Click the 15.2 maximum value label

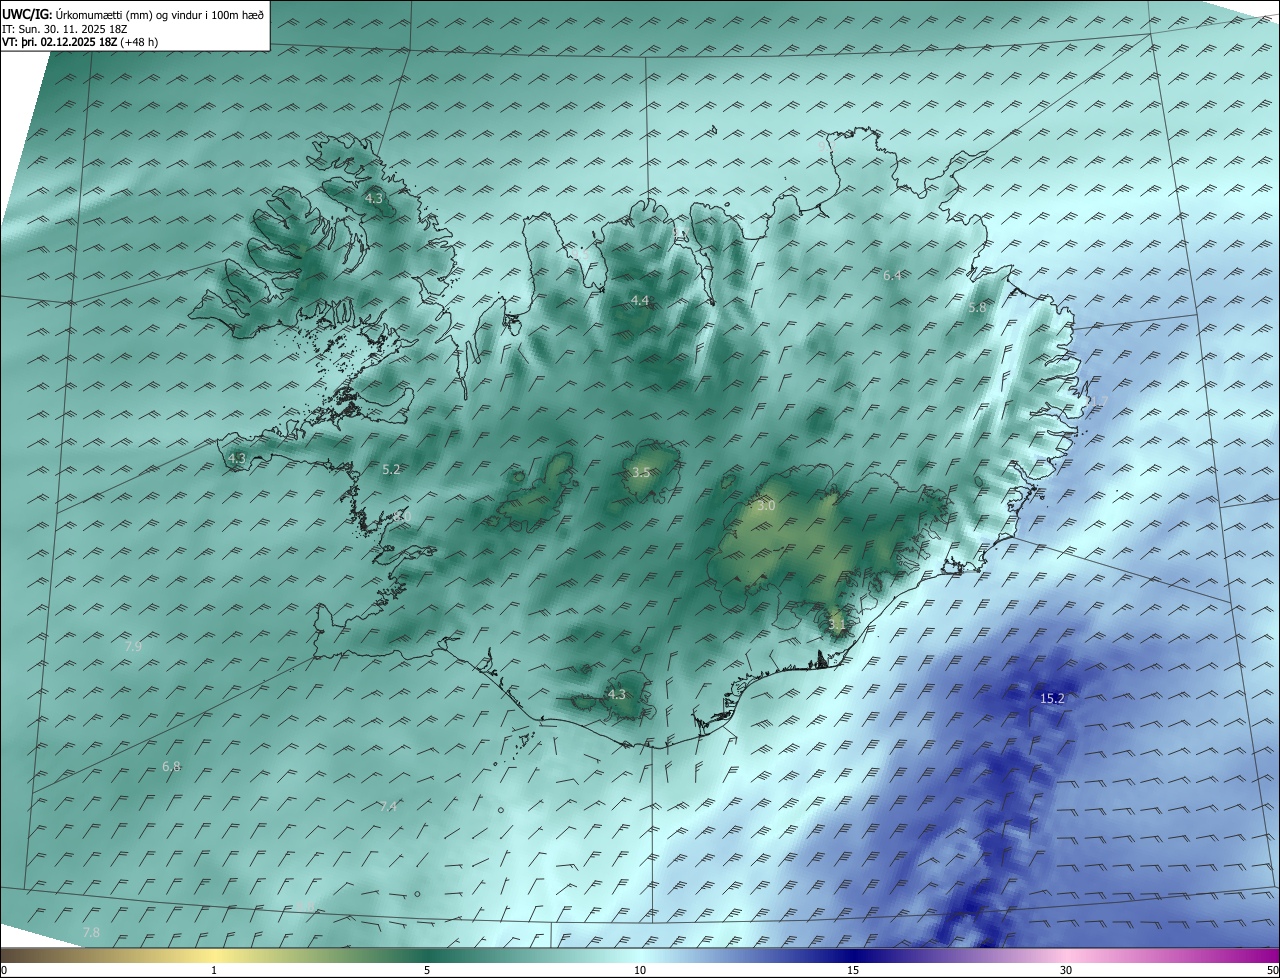pyautogui.click(x=1052, y=698)
